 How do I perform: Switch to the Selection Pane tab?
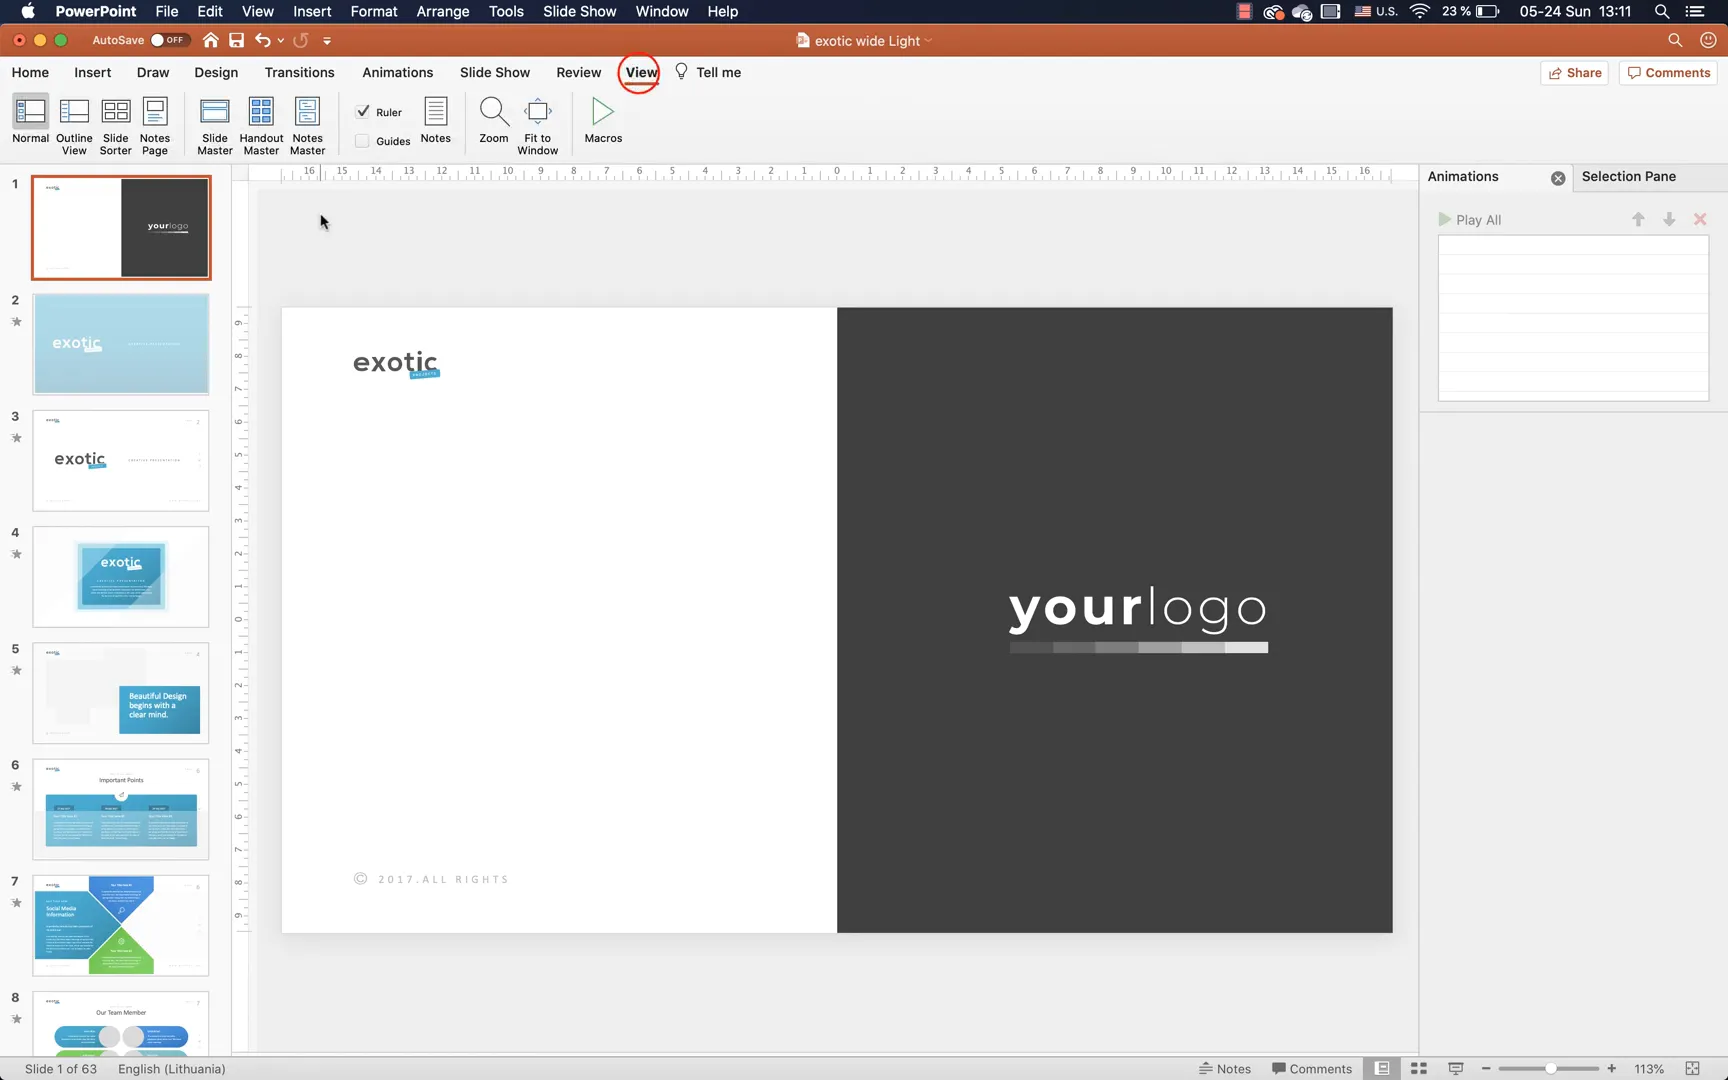[1630, 176]
